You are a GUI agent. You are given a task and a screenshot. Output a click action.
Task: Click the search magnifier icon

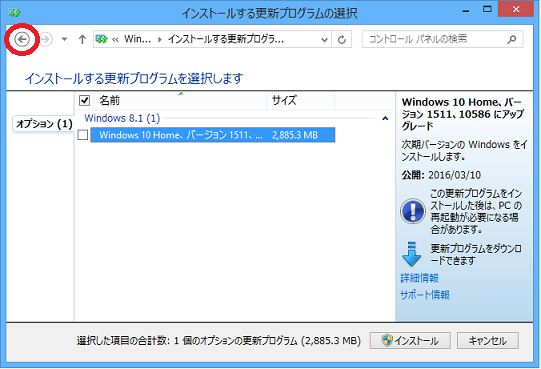[x=512, y=39]
